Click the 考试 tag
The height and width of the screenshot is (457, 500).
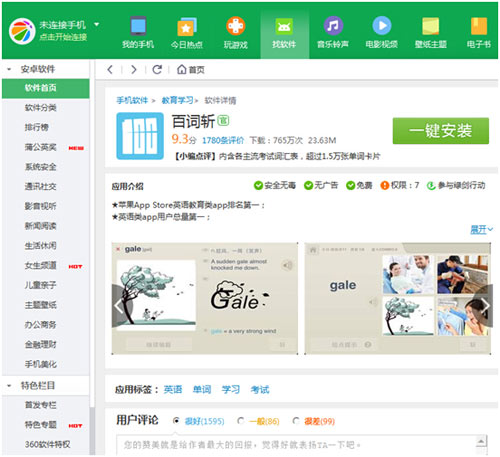pos(260,389)
